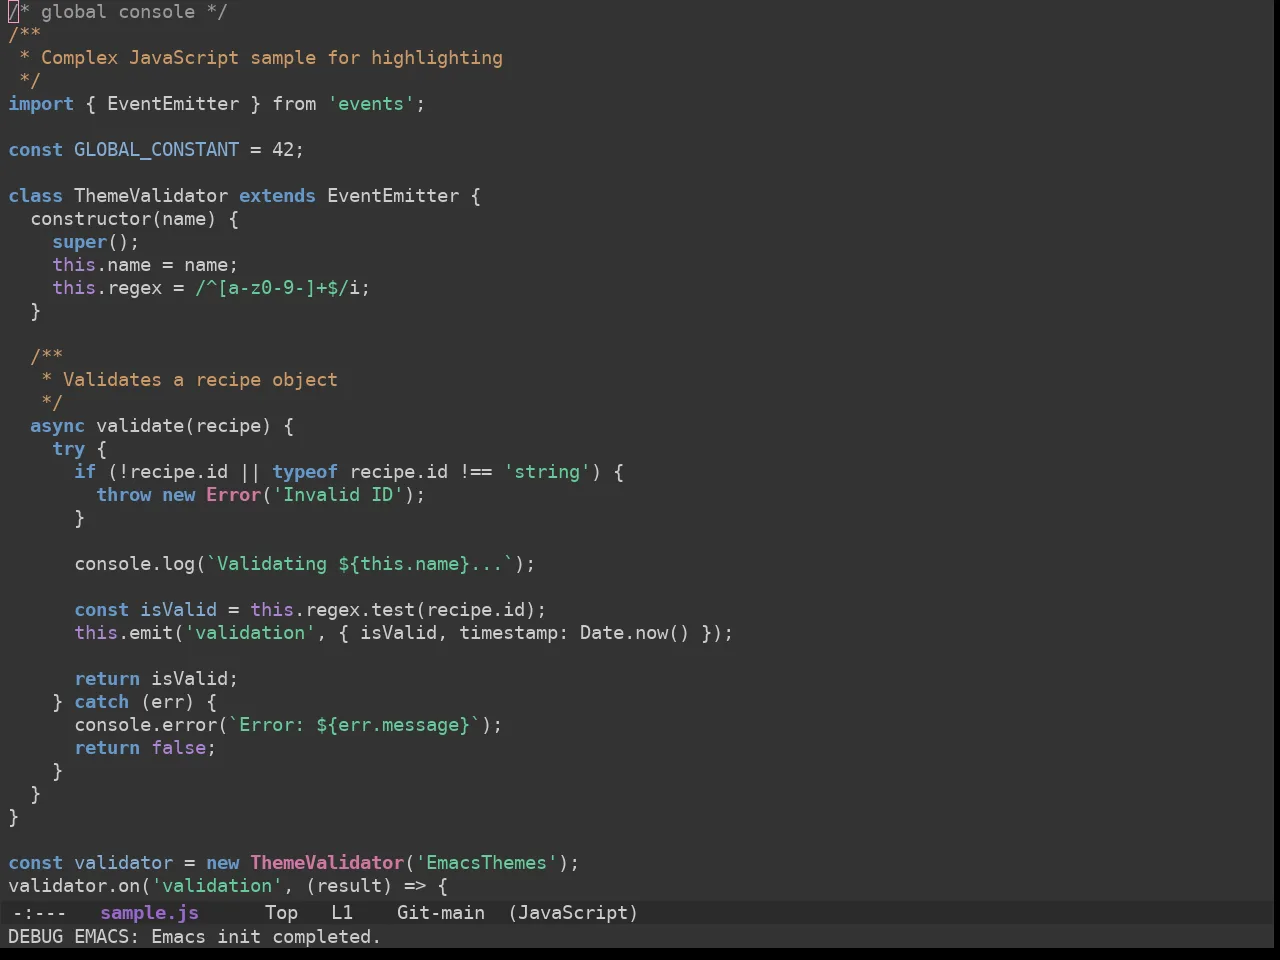Click the 'return isValid;' statement
1280x960 pixels.
pos(156,679)
